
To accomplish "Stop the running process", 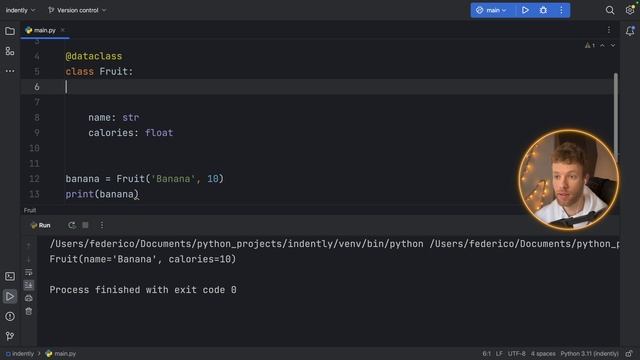I will tap(85, 225).
